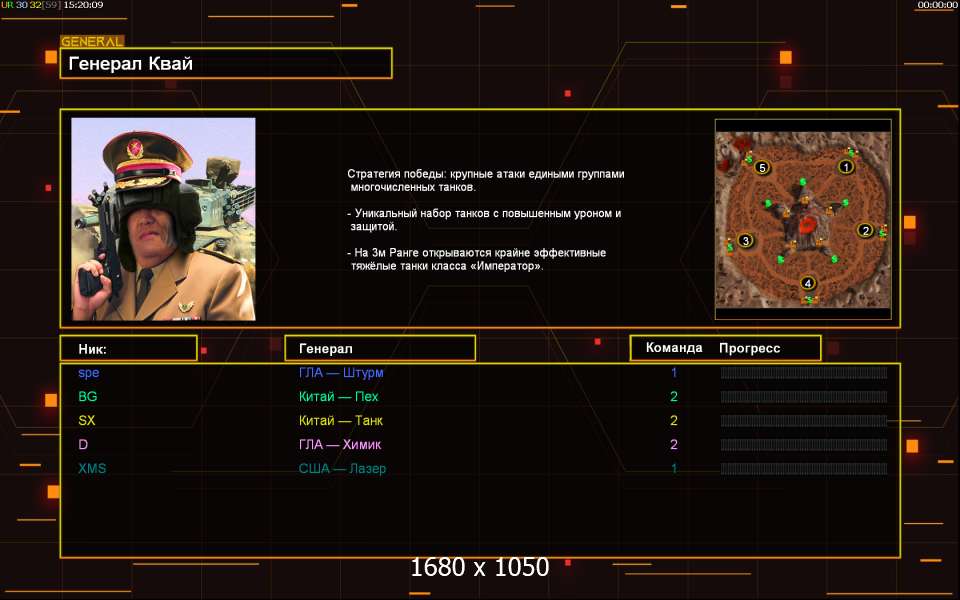
Task: Click the GENERAL label above the title
Action: (92, 42)
